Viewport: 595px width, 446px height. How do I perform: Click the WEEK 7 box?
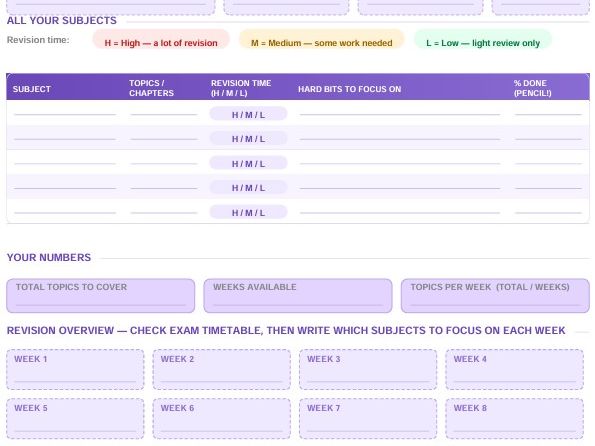[x=368, y=419]
